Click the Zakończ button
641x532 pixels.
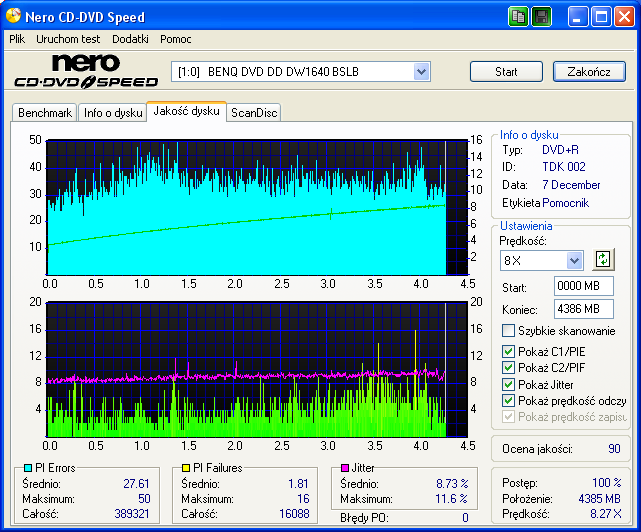tap(589, 72)
